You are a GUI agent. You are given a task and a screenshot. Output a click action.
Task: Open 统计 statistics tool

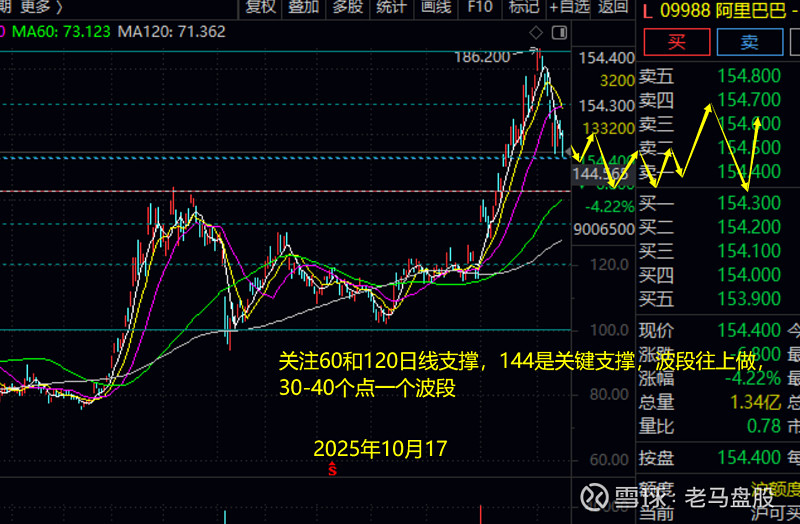click(x=391, y=7)
